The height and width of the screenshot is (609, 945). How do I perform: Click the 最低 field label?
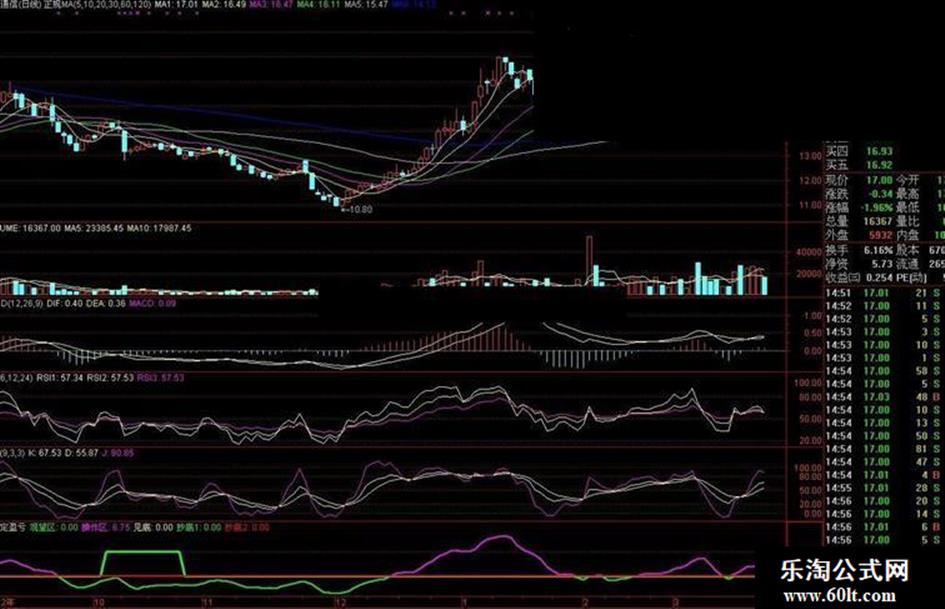pos(908,207)
